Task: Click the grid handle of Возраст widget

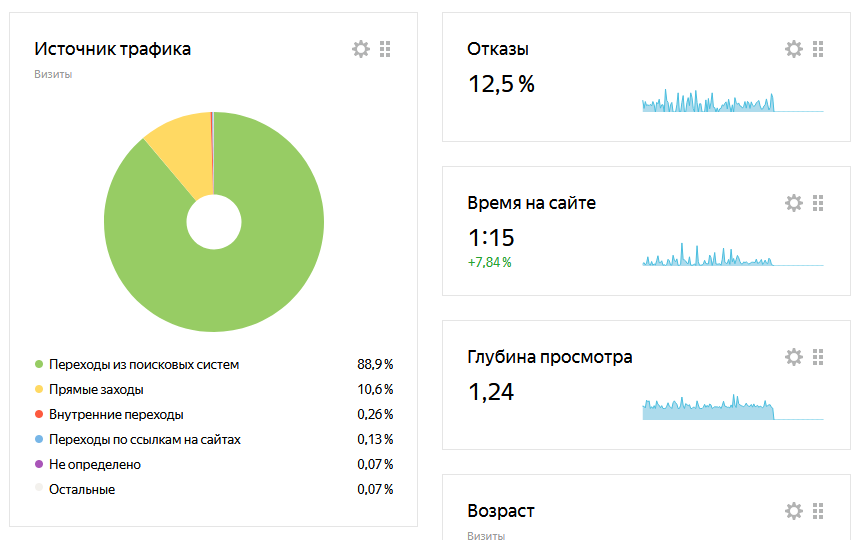Action: click(x=818, y=511)
